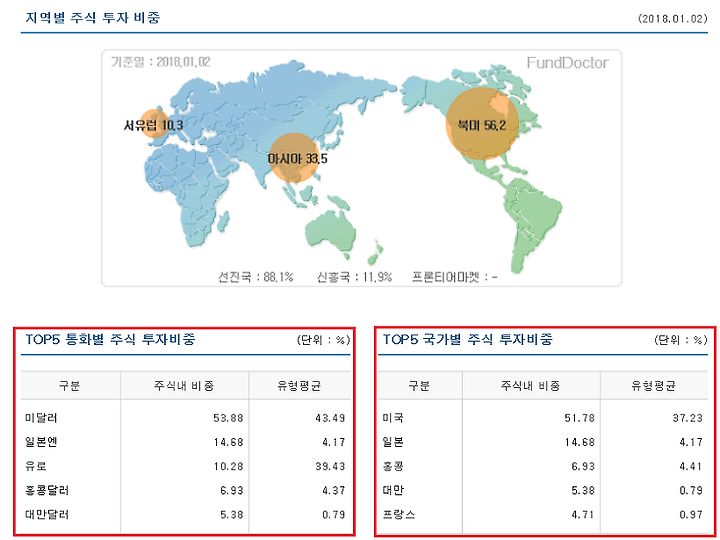Click the date '(2018.01.02)' at the top right

point(673,19)
